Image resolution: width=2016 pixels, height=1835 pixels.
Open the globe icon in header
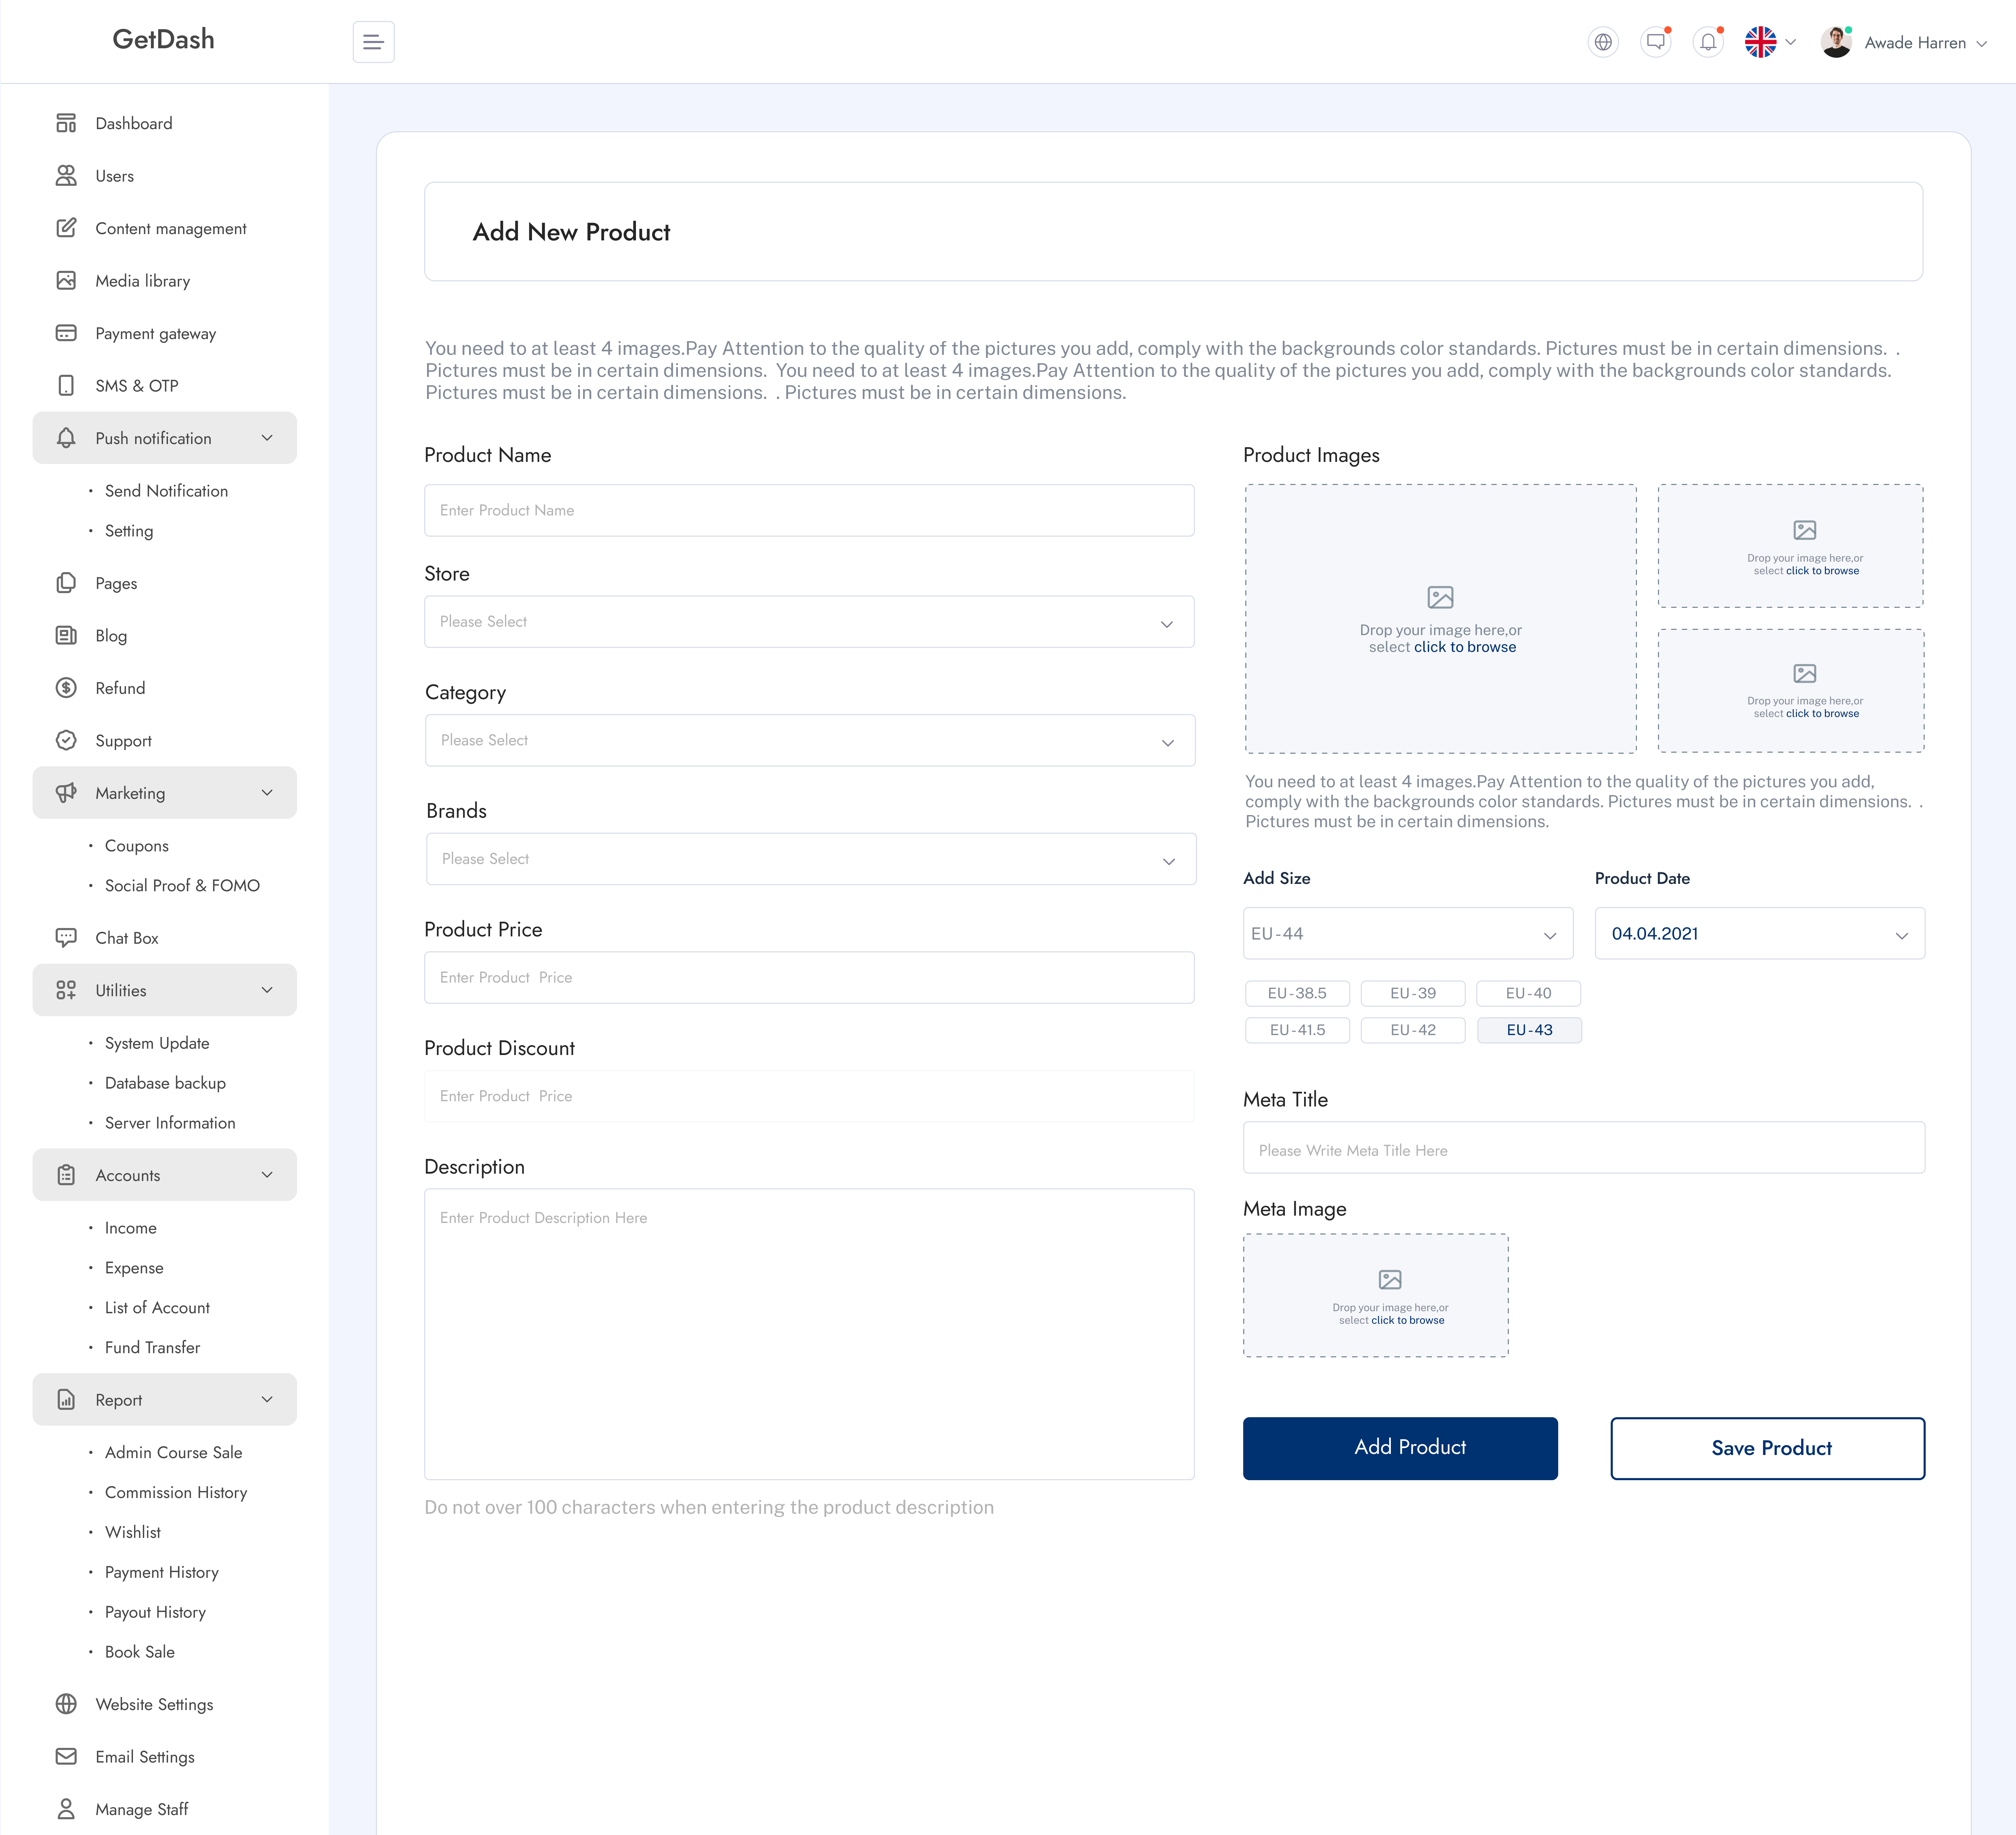(1603, 42)
